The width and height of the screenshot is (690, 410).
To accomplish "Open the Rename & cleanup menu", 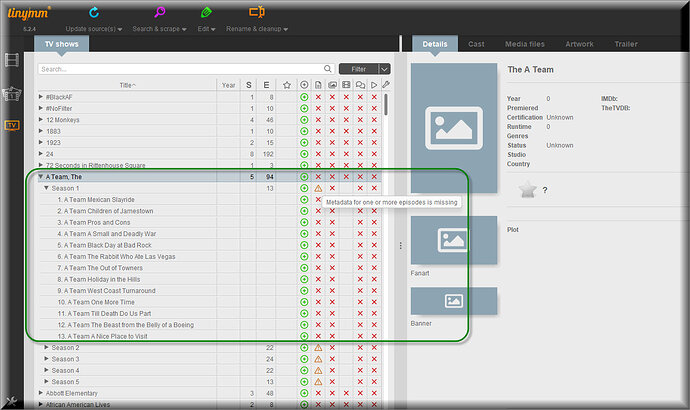I will (257, 29).
